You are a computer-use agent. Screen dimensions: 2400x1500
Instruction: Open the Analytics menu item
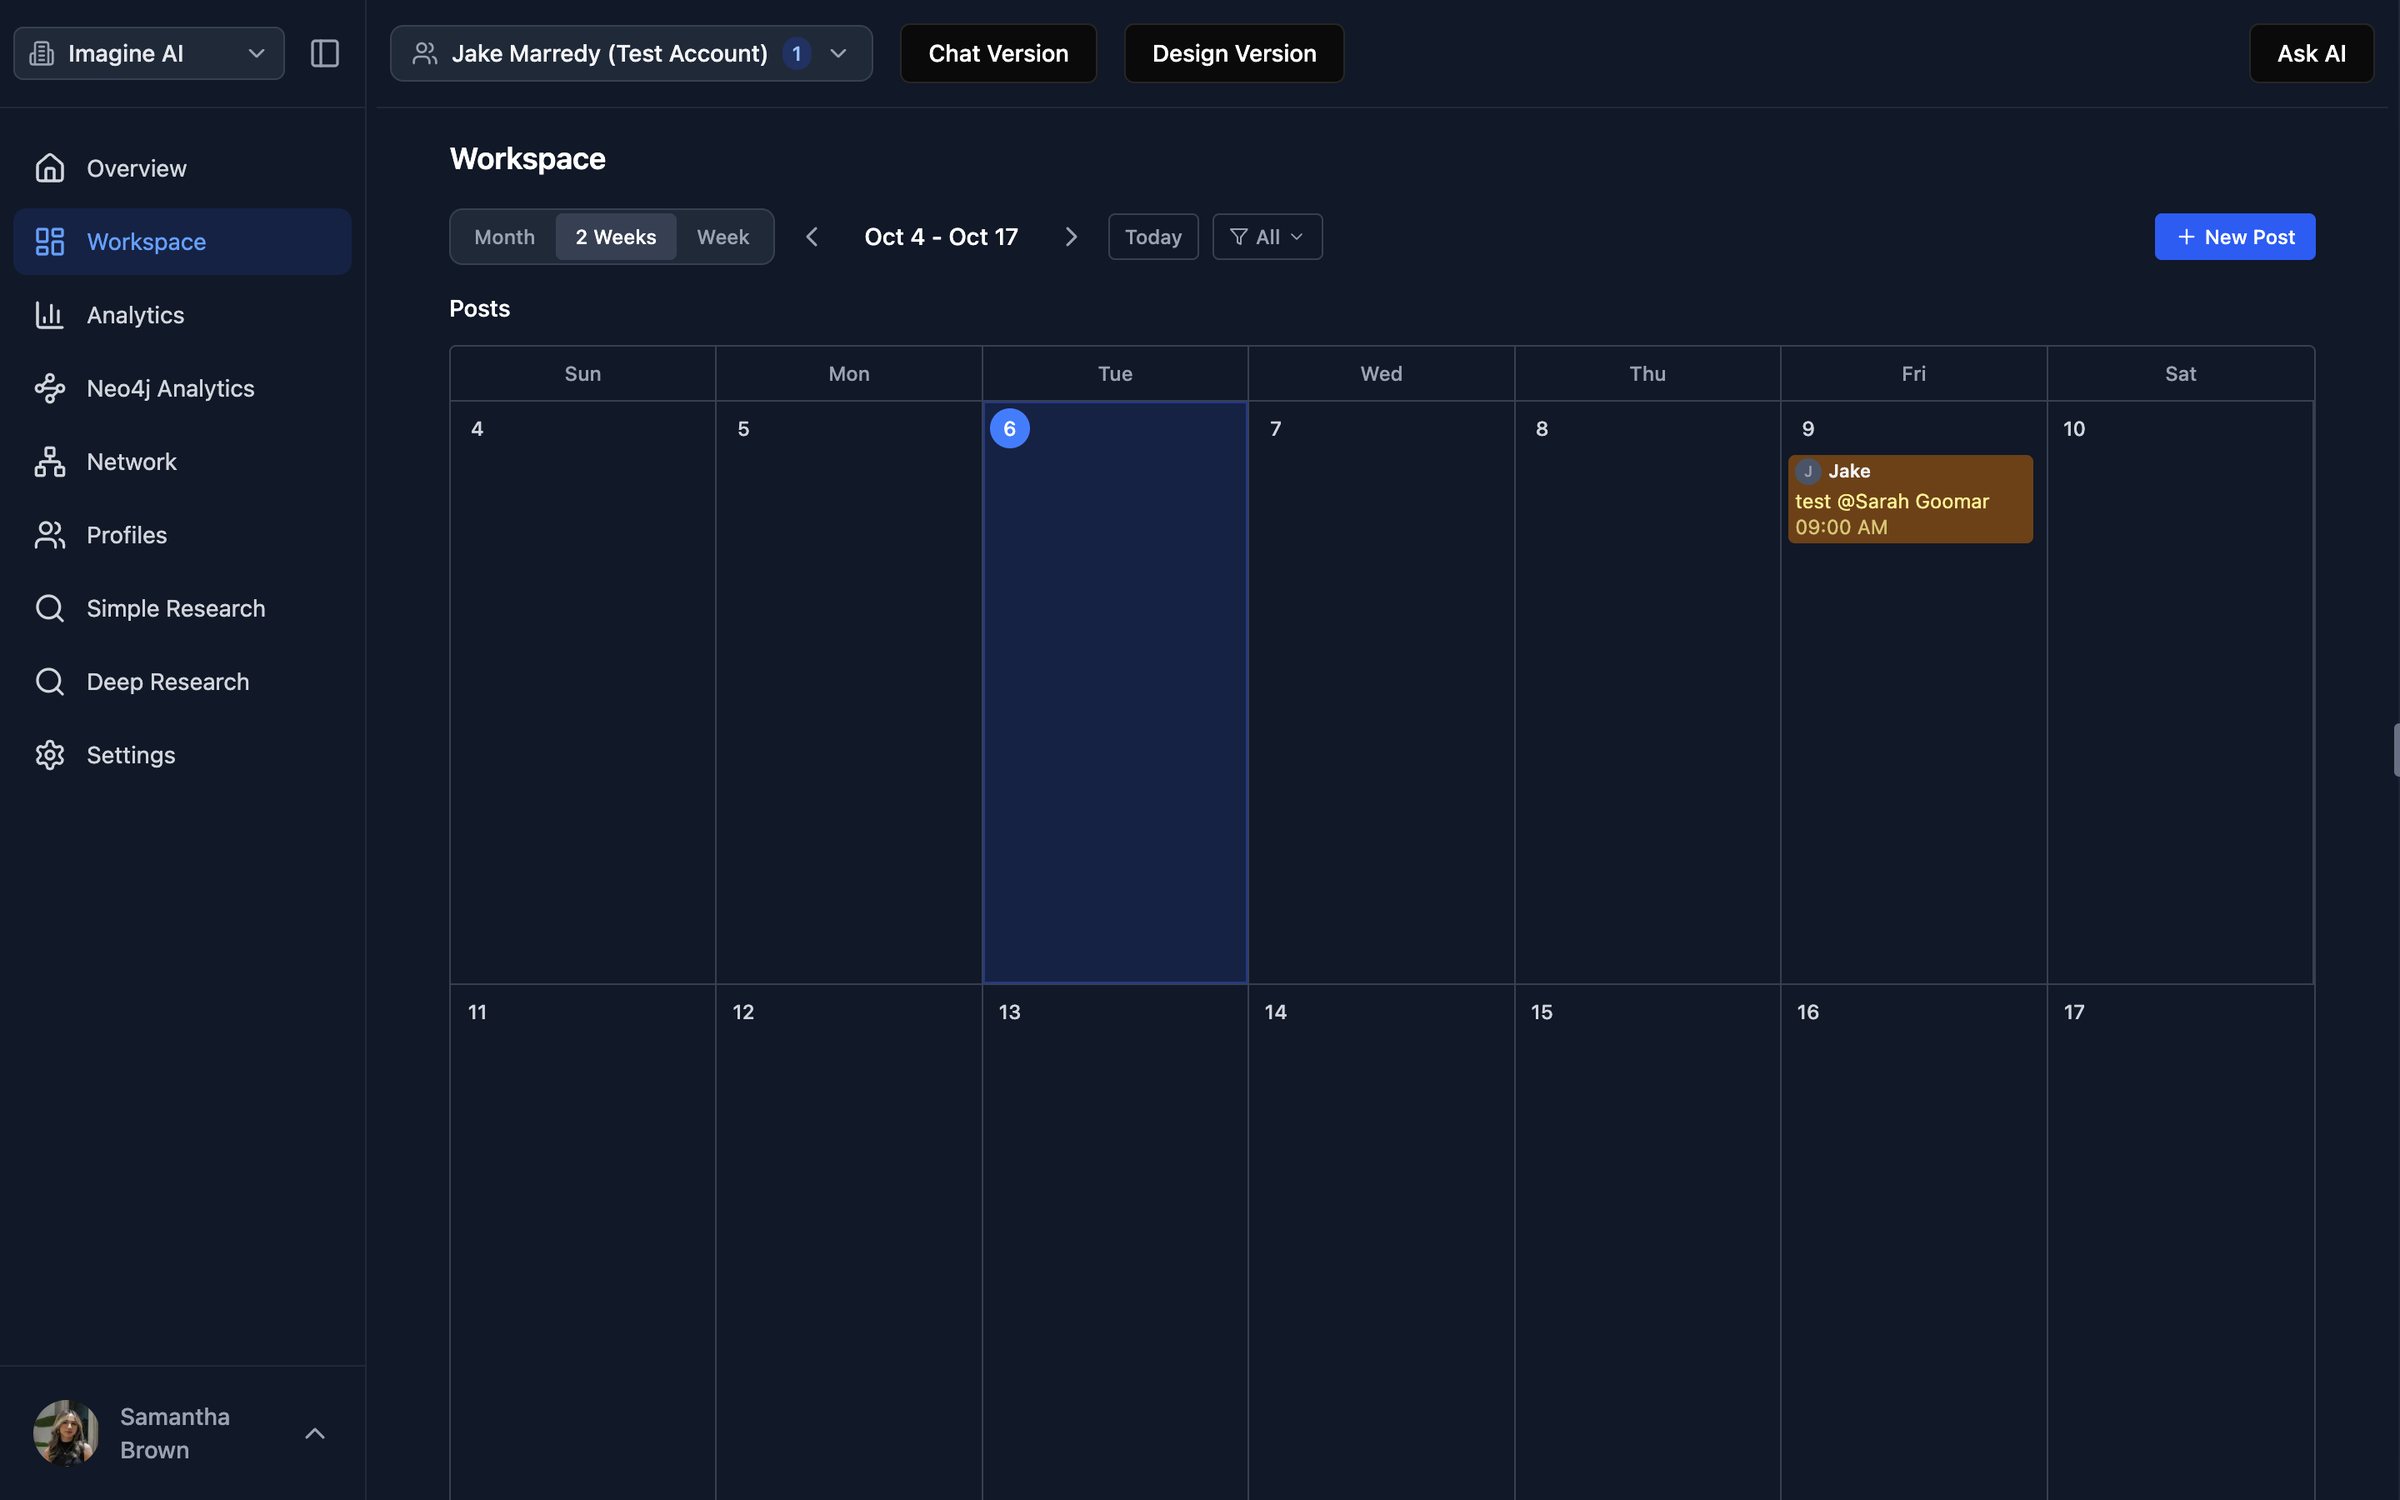coord(182,315)
